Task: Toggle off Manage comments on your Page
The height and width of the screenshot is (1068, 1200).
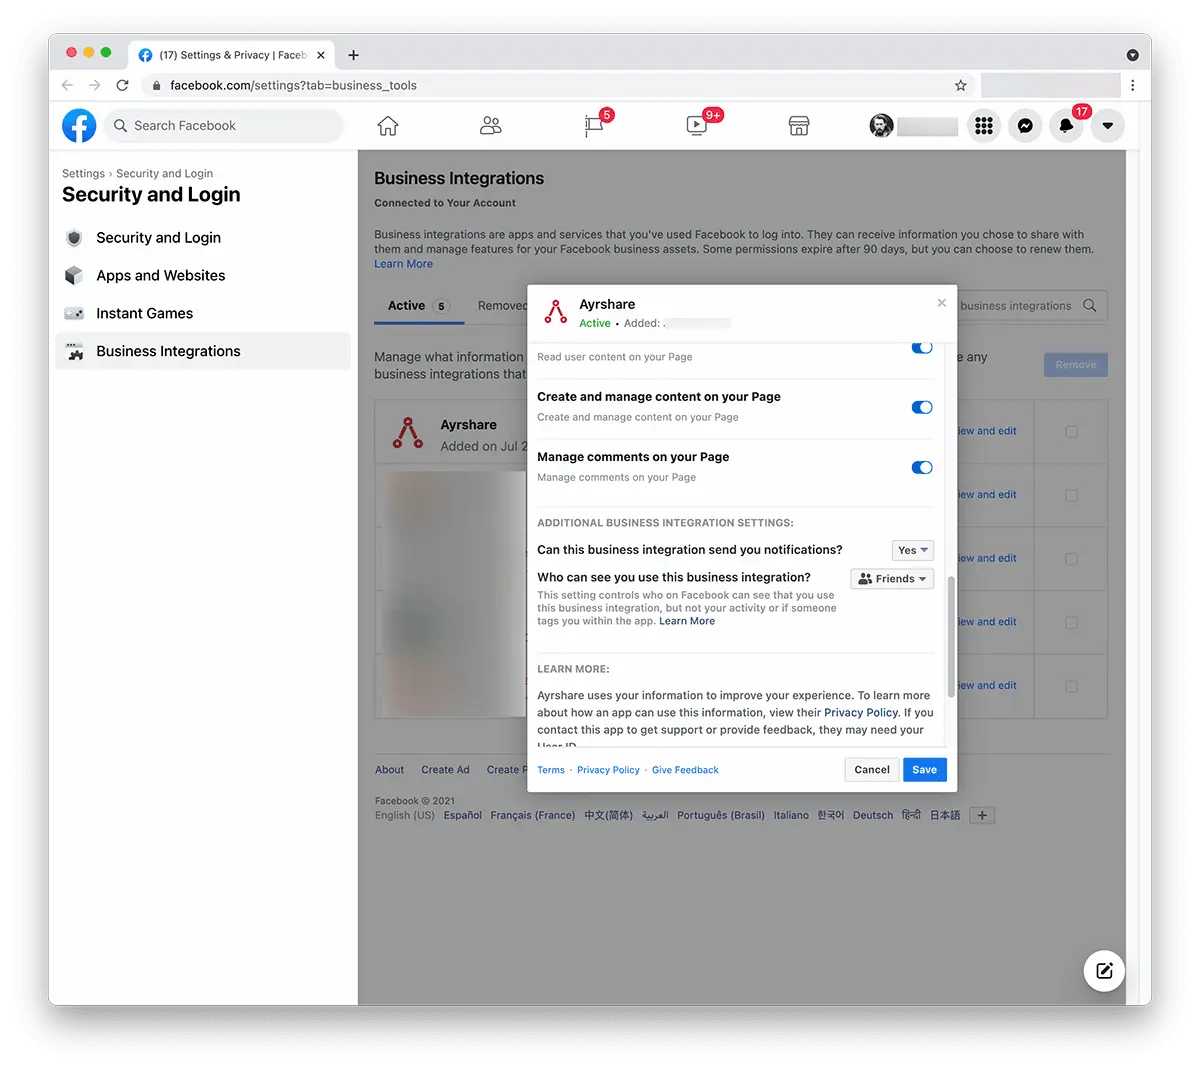Action: (x=922, y=467)
